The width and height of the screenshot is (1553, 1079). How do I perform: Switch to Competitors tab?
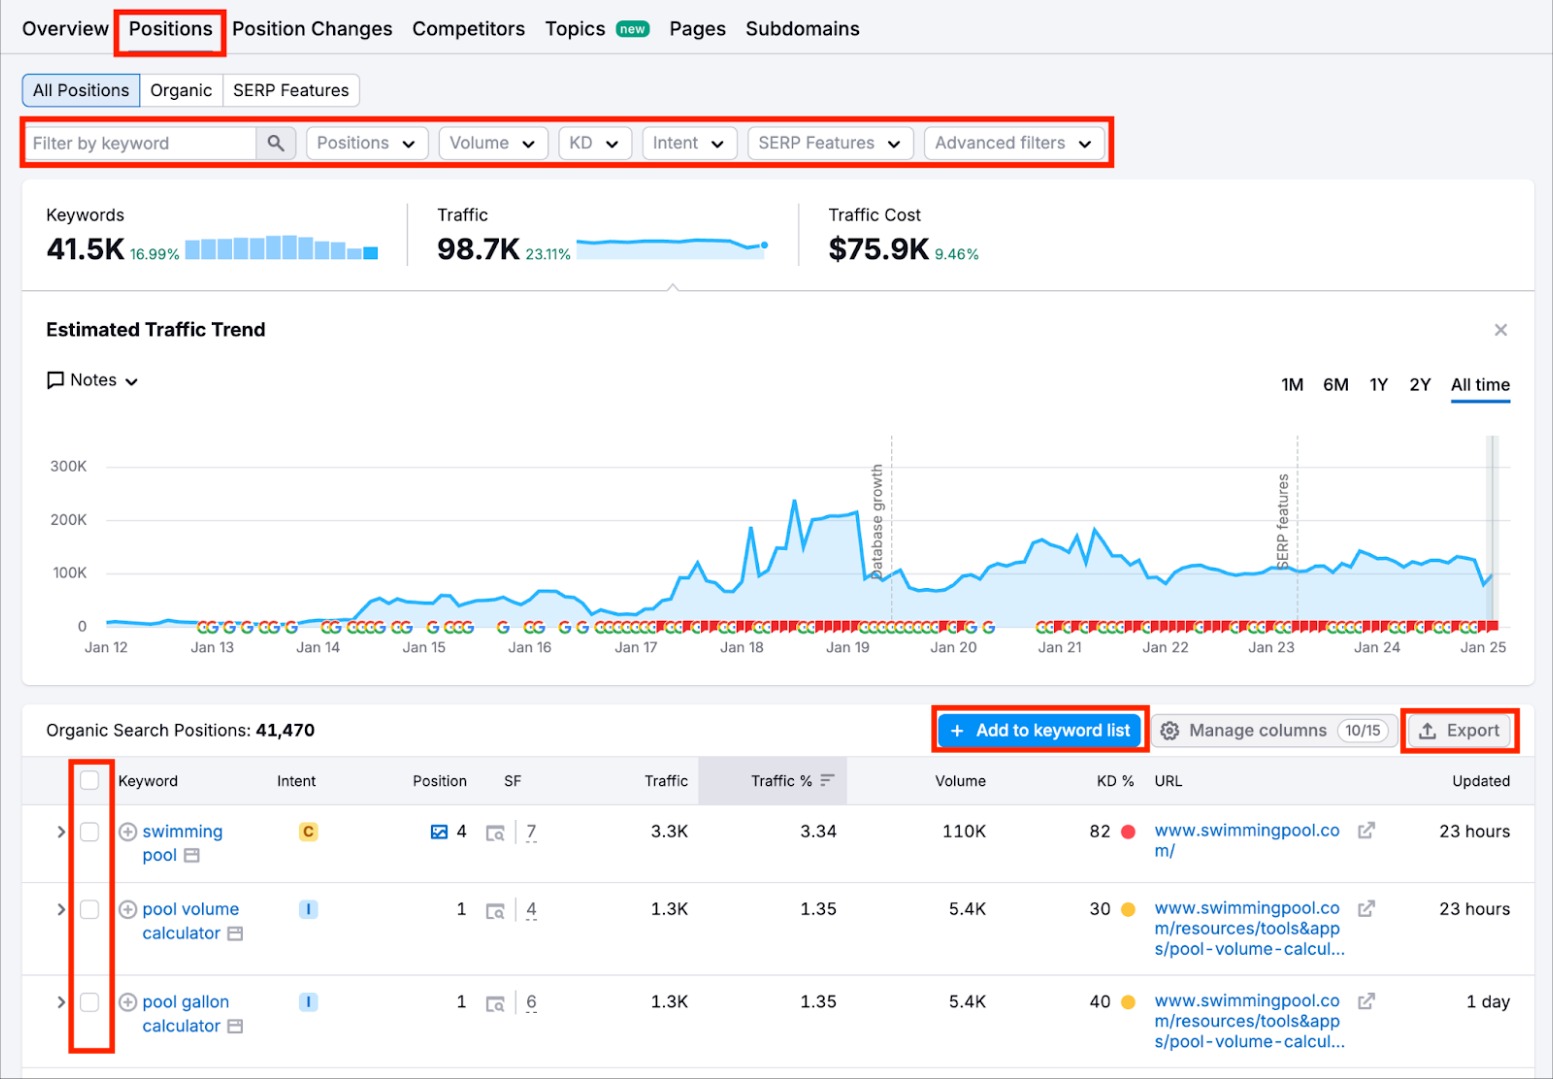(468, 29)
